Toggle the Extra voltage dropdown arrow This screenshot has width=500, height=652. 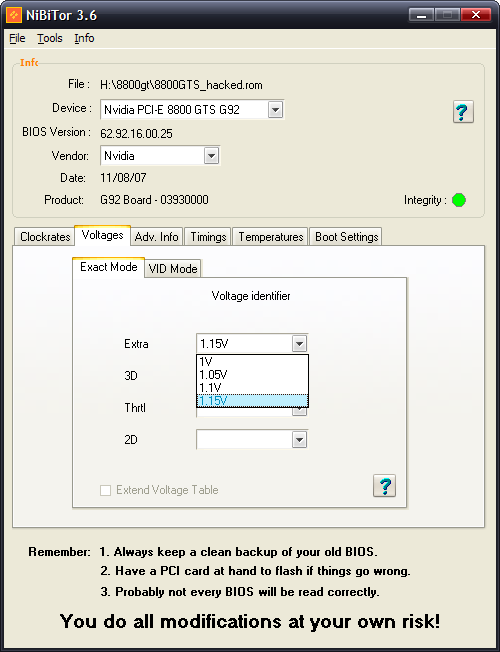299,344
